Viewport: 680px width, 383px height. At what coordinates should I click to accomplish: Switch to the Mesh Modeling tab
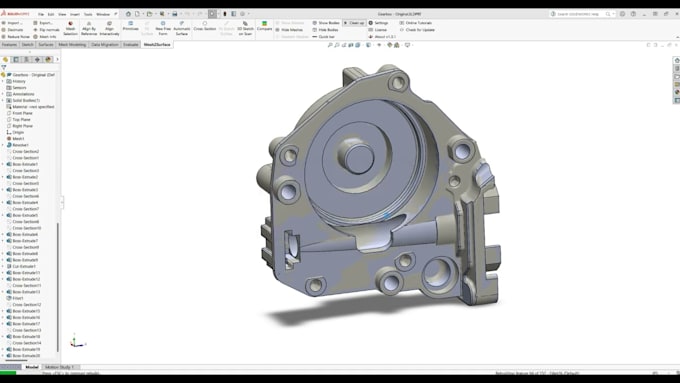pyautogui.click(x=72, y=45)
